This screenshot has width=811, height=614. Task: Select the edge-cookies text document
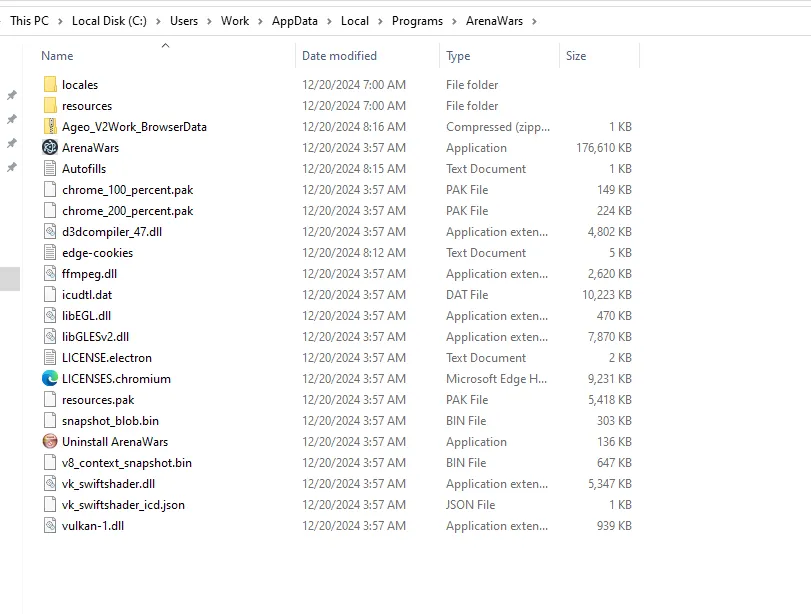97,253
